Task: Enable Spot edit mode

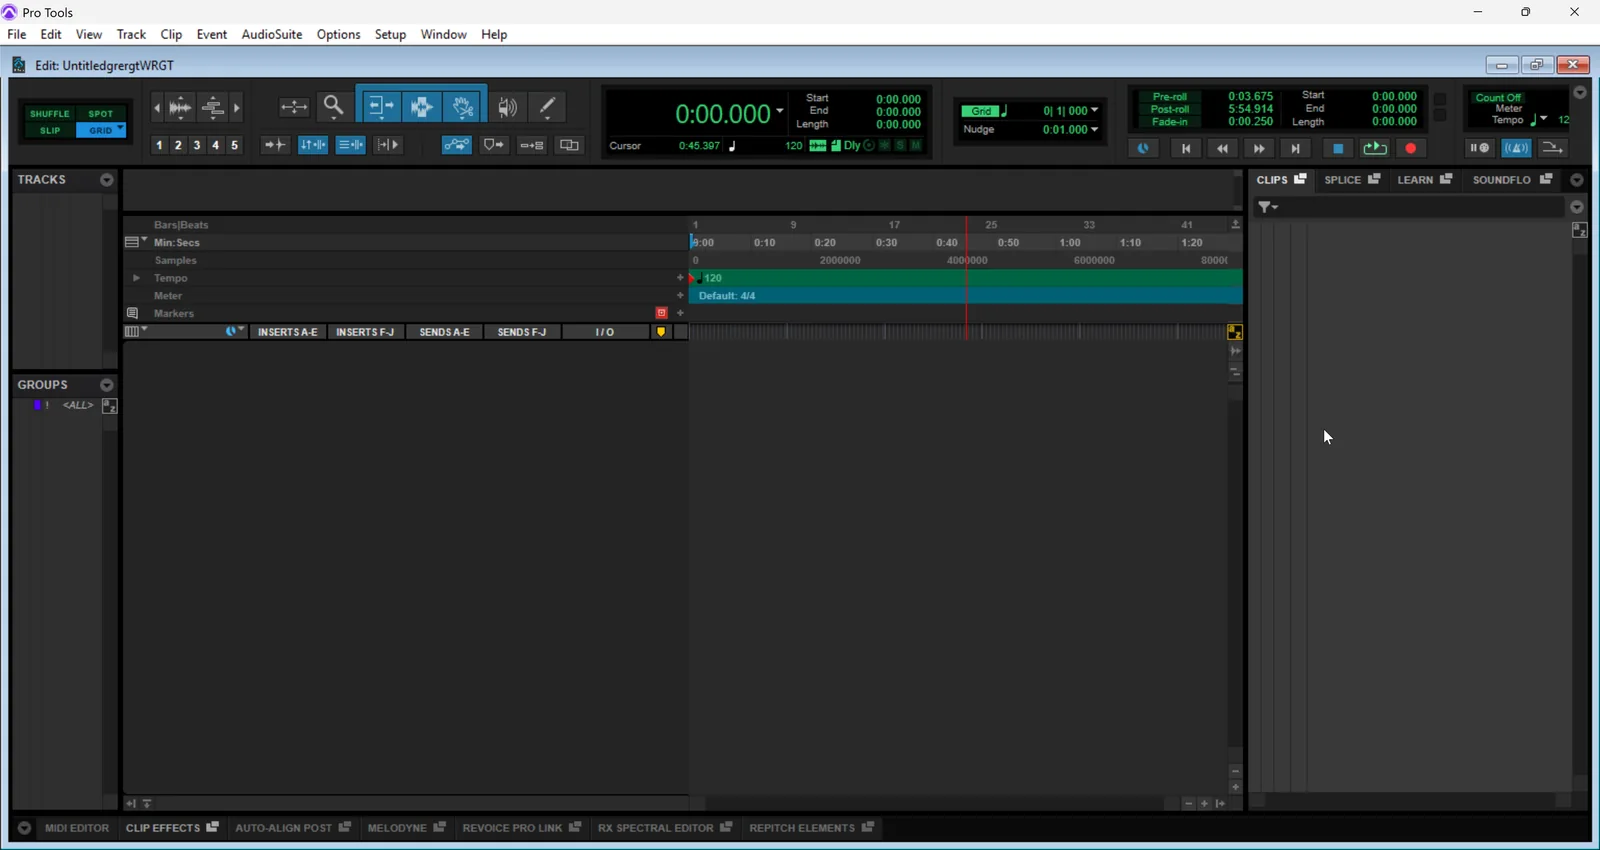Action: [101, 114]
